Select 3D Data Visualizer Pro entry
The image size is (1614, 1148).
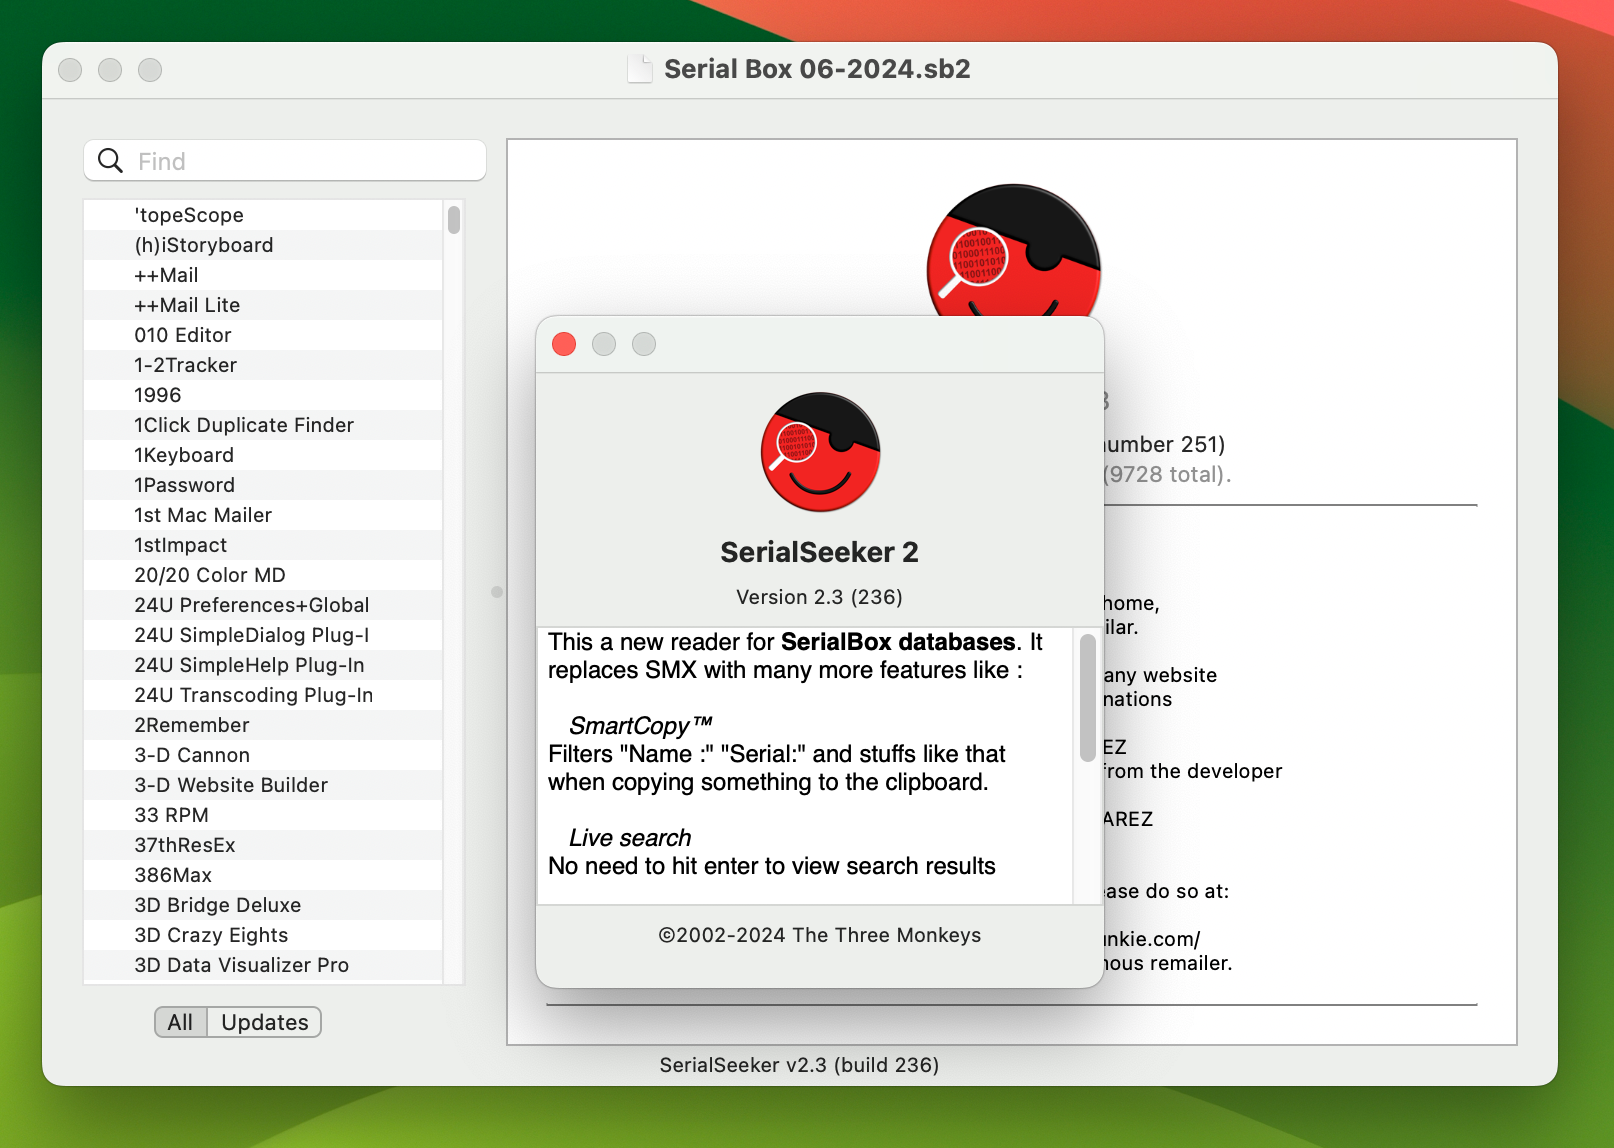pyautogui.click(x=263, y=965)
